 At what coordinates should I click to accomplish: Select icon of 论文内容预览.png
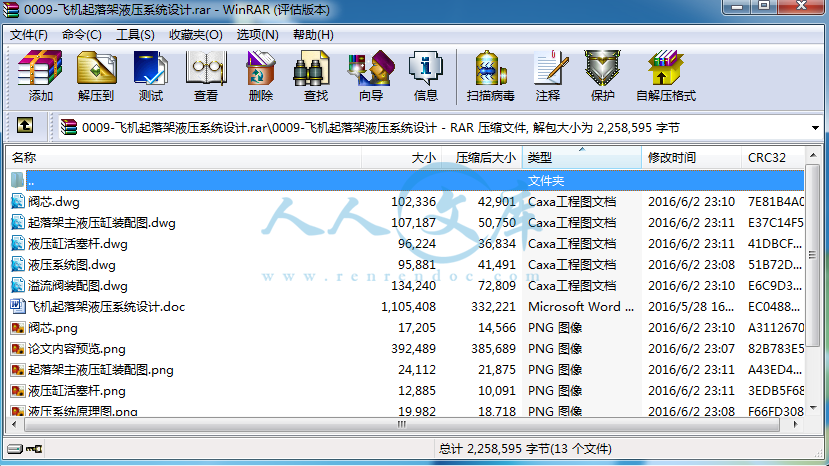click(18, 349)
